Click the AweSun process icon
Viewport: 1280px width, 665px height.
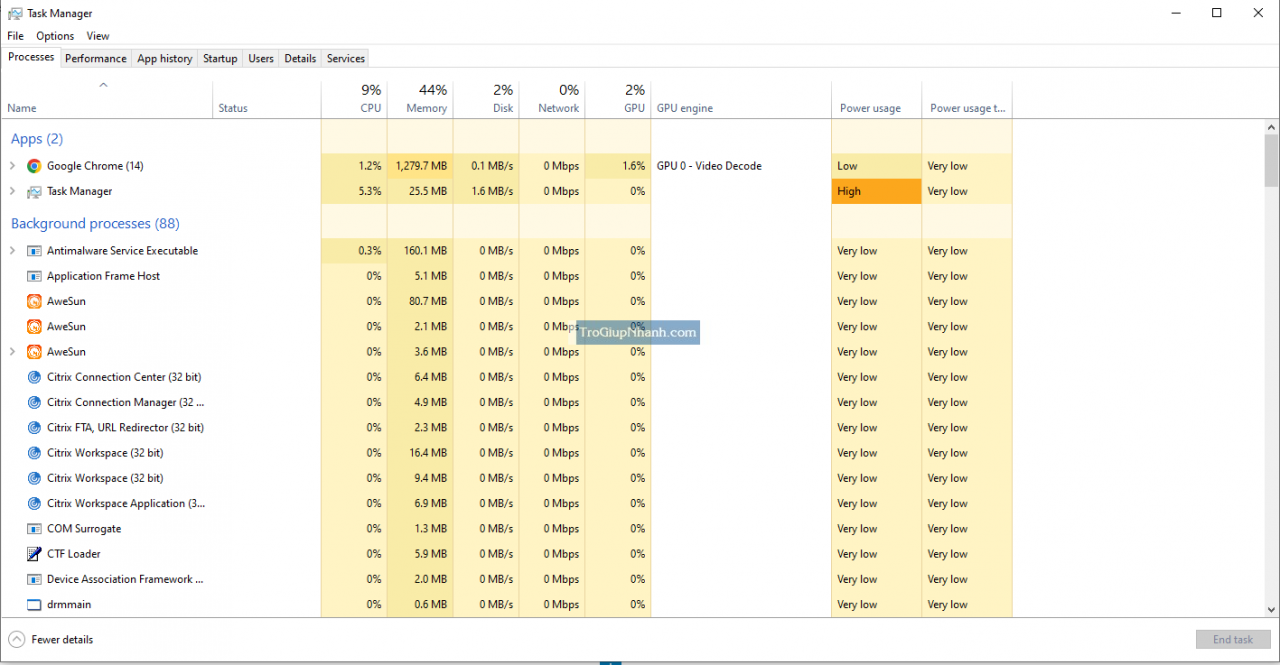tap(33, 301)
